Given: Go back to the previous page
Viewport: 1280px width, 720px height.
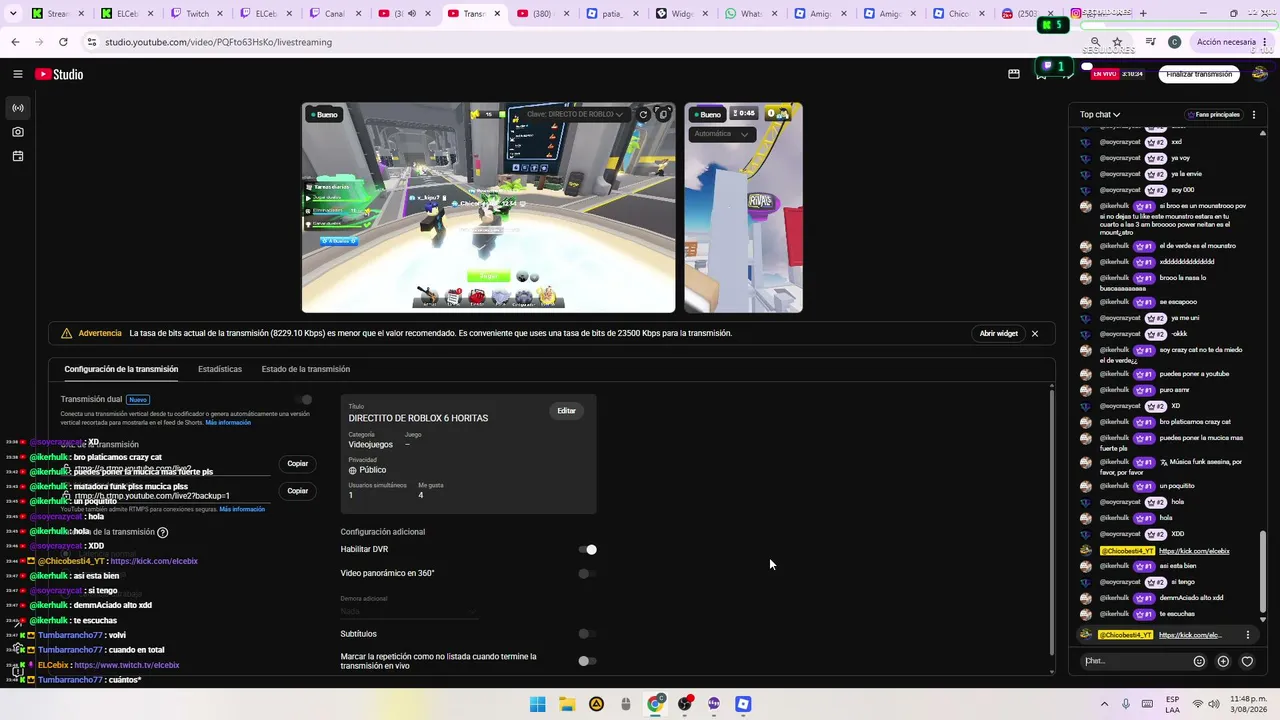Looking at the screenshot, I should click(15, 42).
